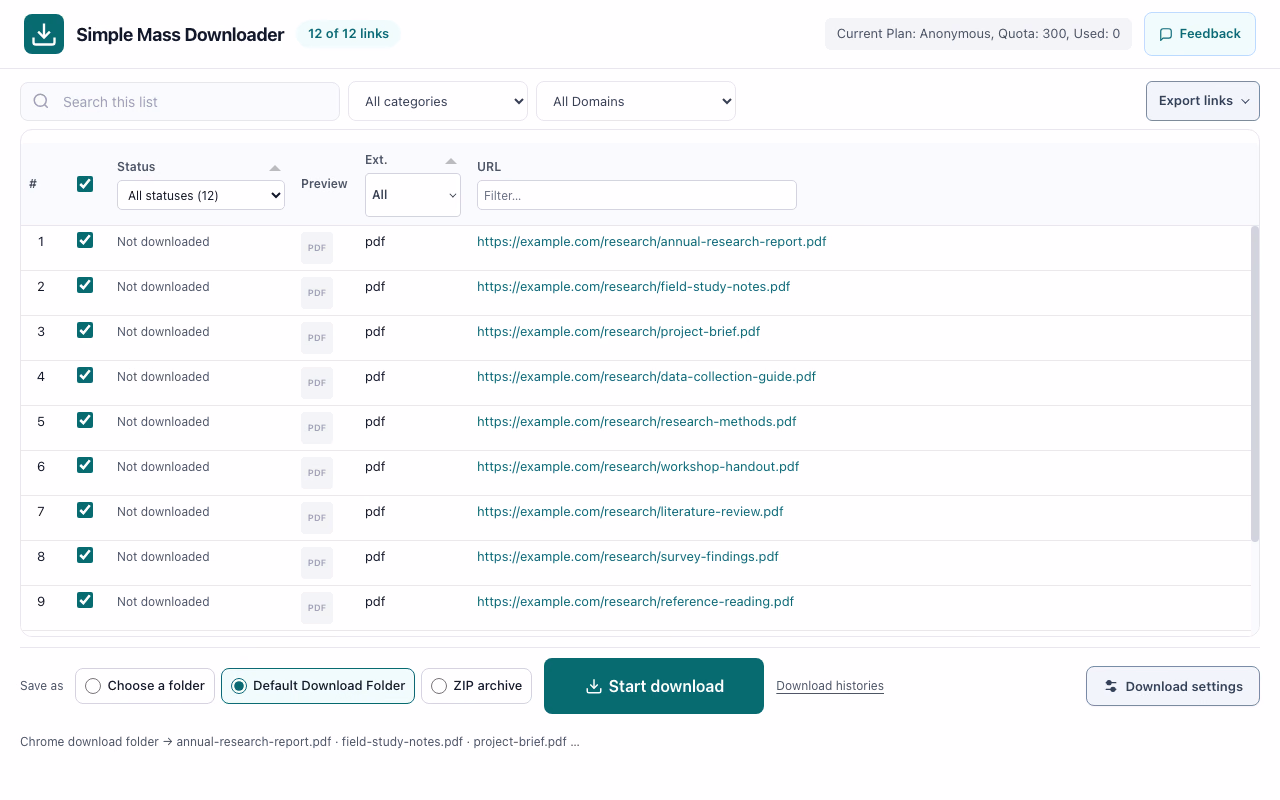Open the Ext. All filter dropdown
Viewport: 1280px width, 800px height.
pos(413,195)
